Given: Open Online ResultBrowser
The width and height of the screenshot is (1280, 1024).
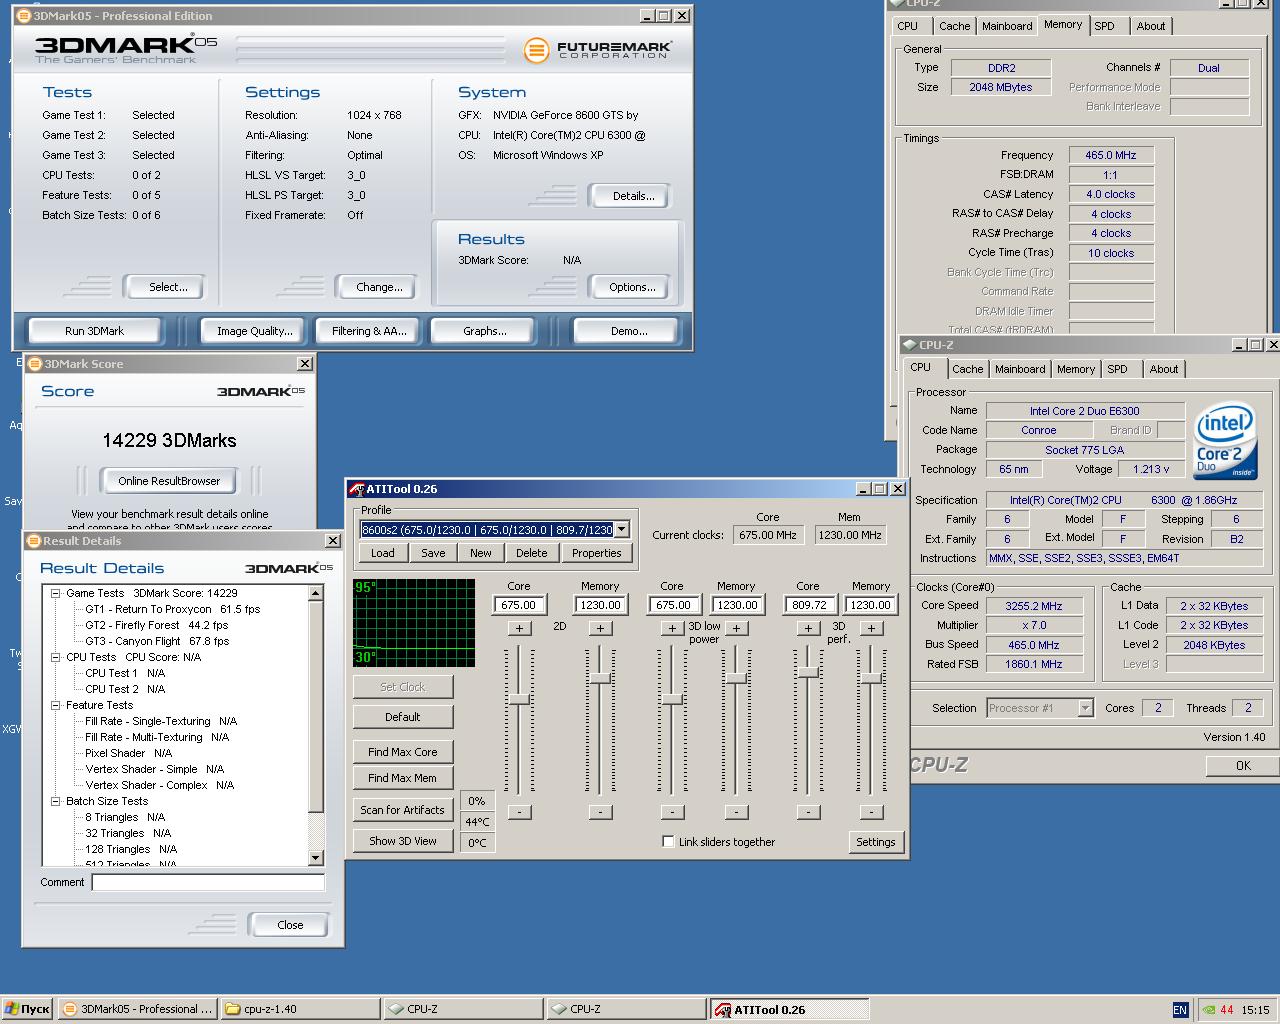Looking at the screenshot, I should (x=169, y=481).
